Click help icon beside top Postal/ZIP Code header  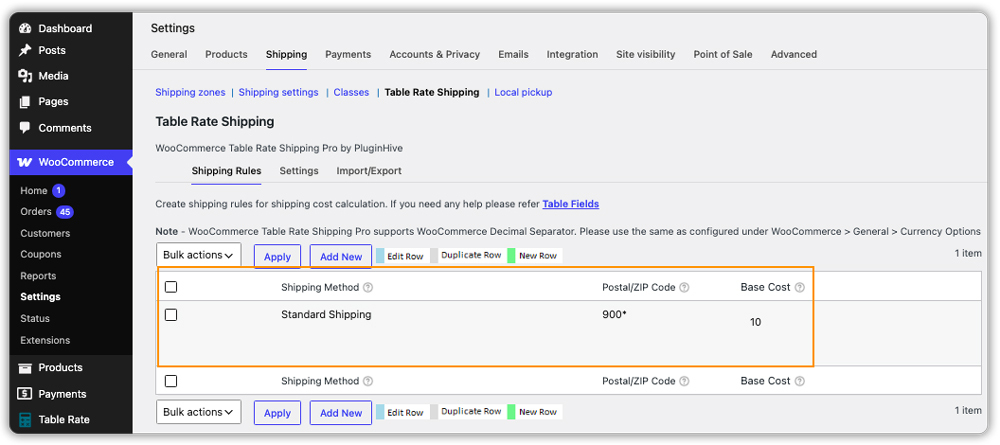[x=684, y=288]
